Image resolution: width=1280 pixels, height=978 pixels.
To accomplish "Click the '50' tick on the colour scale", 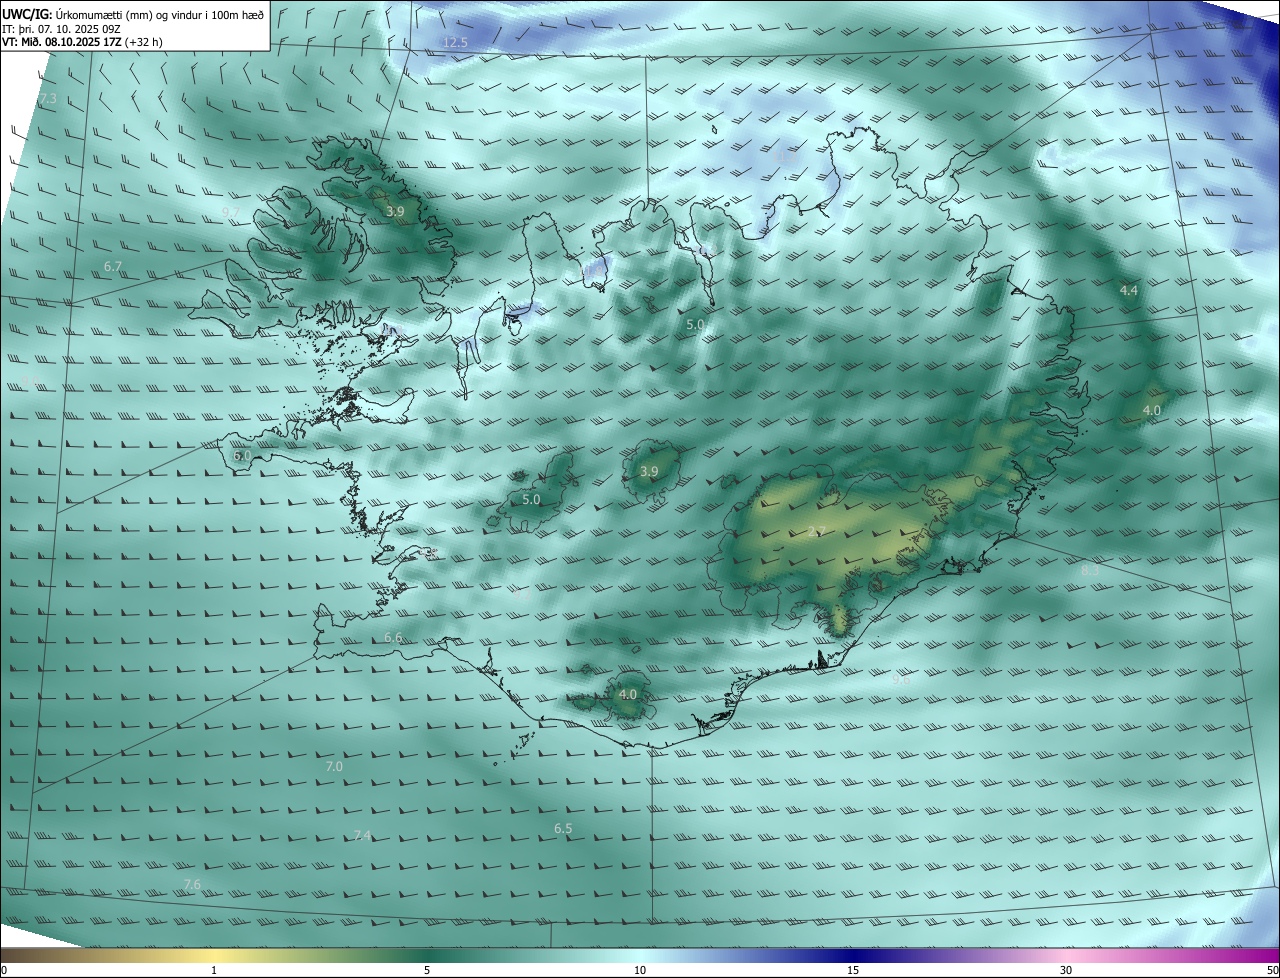I will pyautogui.click(x=1272, y=970).
